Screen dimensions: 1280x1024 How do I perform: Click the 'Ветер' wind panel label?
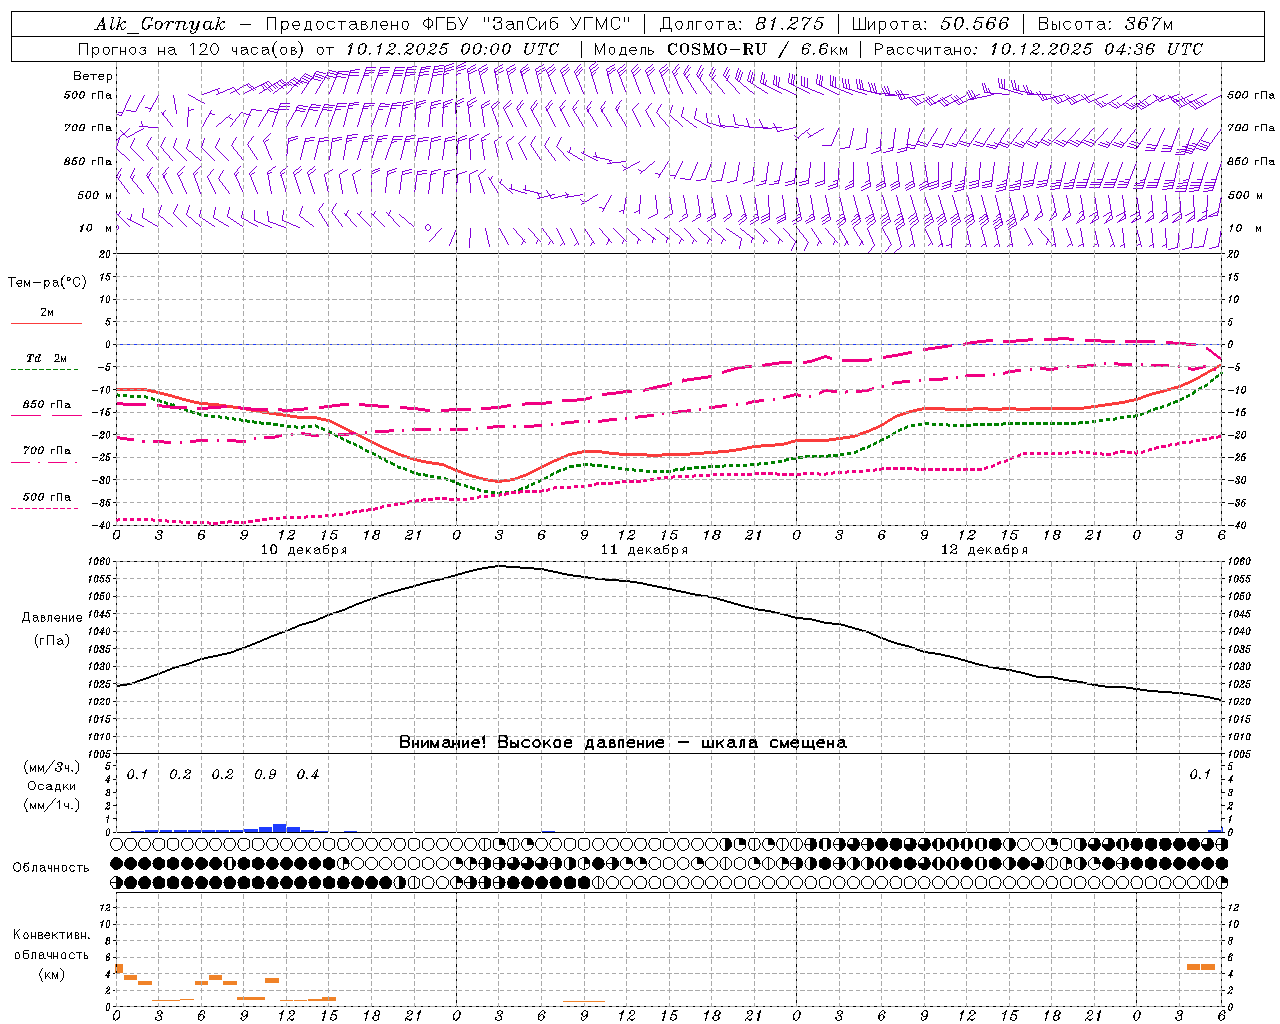93,76
